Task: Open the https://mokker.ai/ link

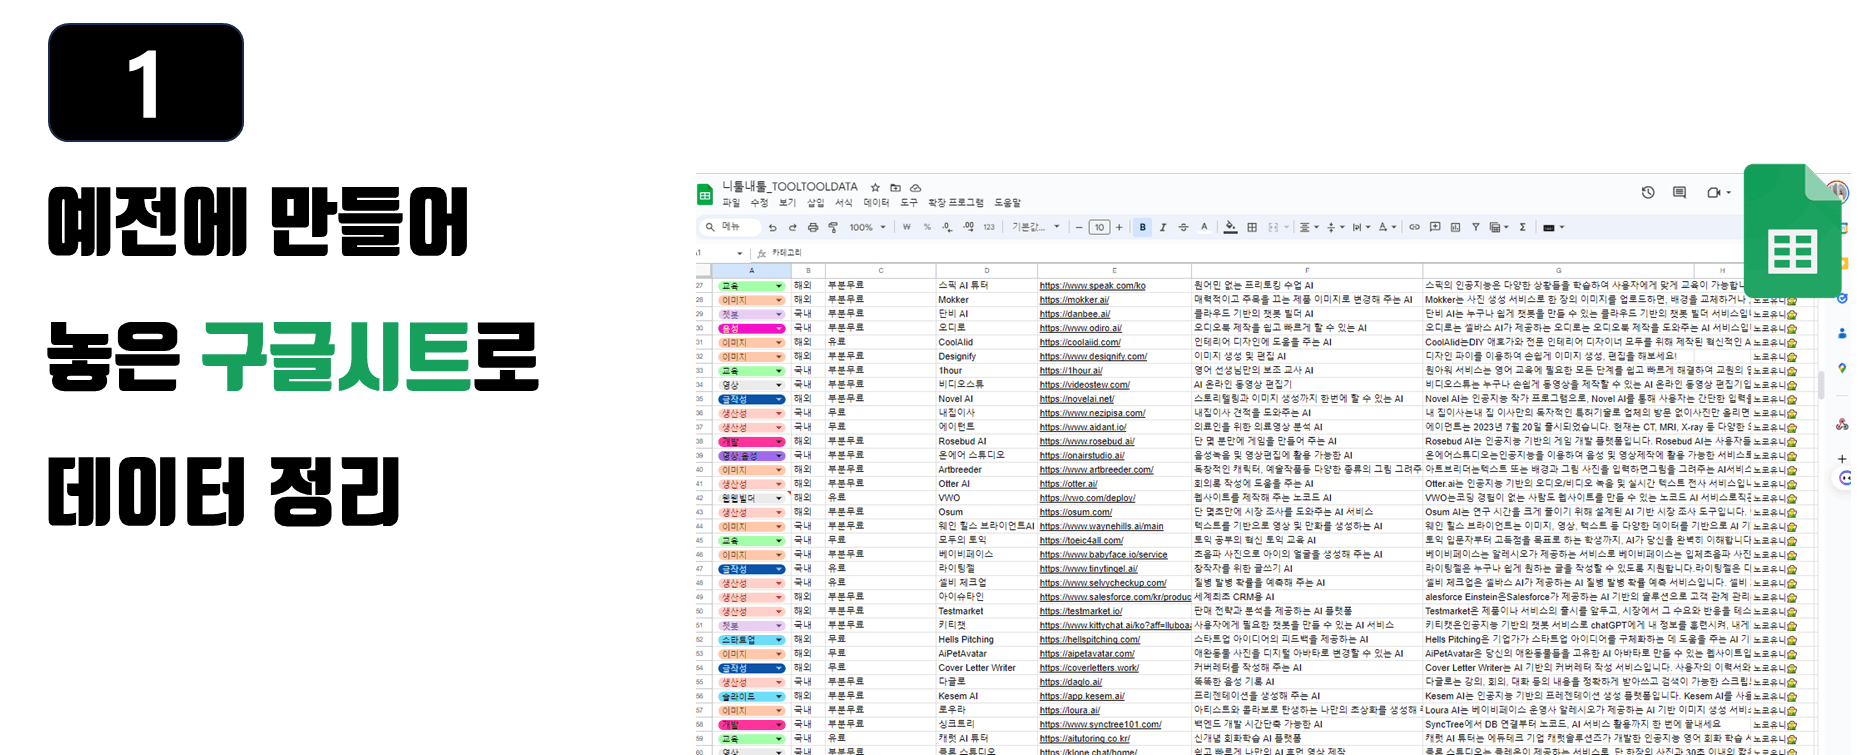Action: [x=1074, y=300]
